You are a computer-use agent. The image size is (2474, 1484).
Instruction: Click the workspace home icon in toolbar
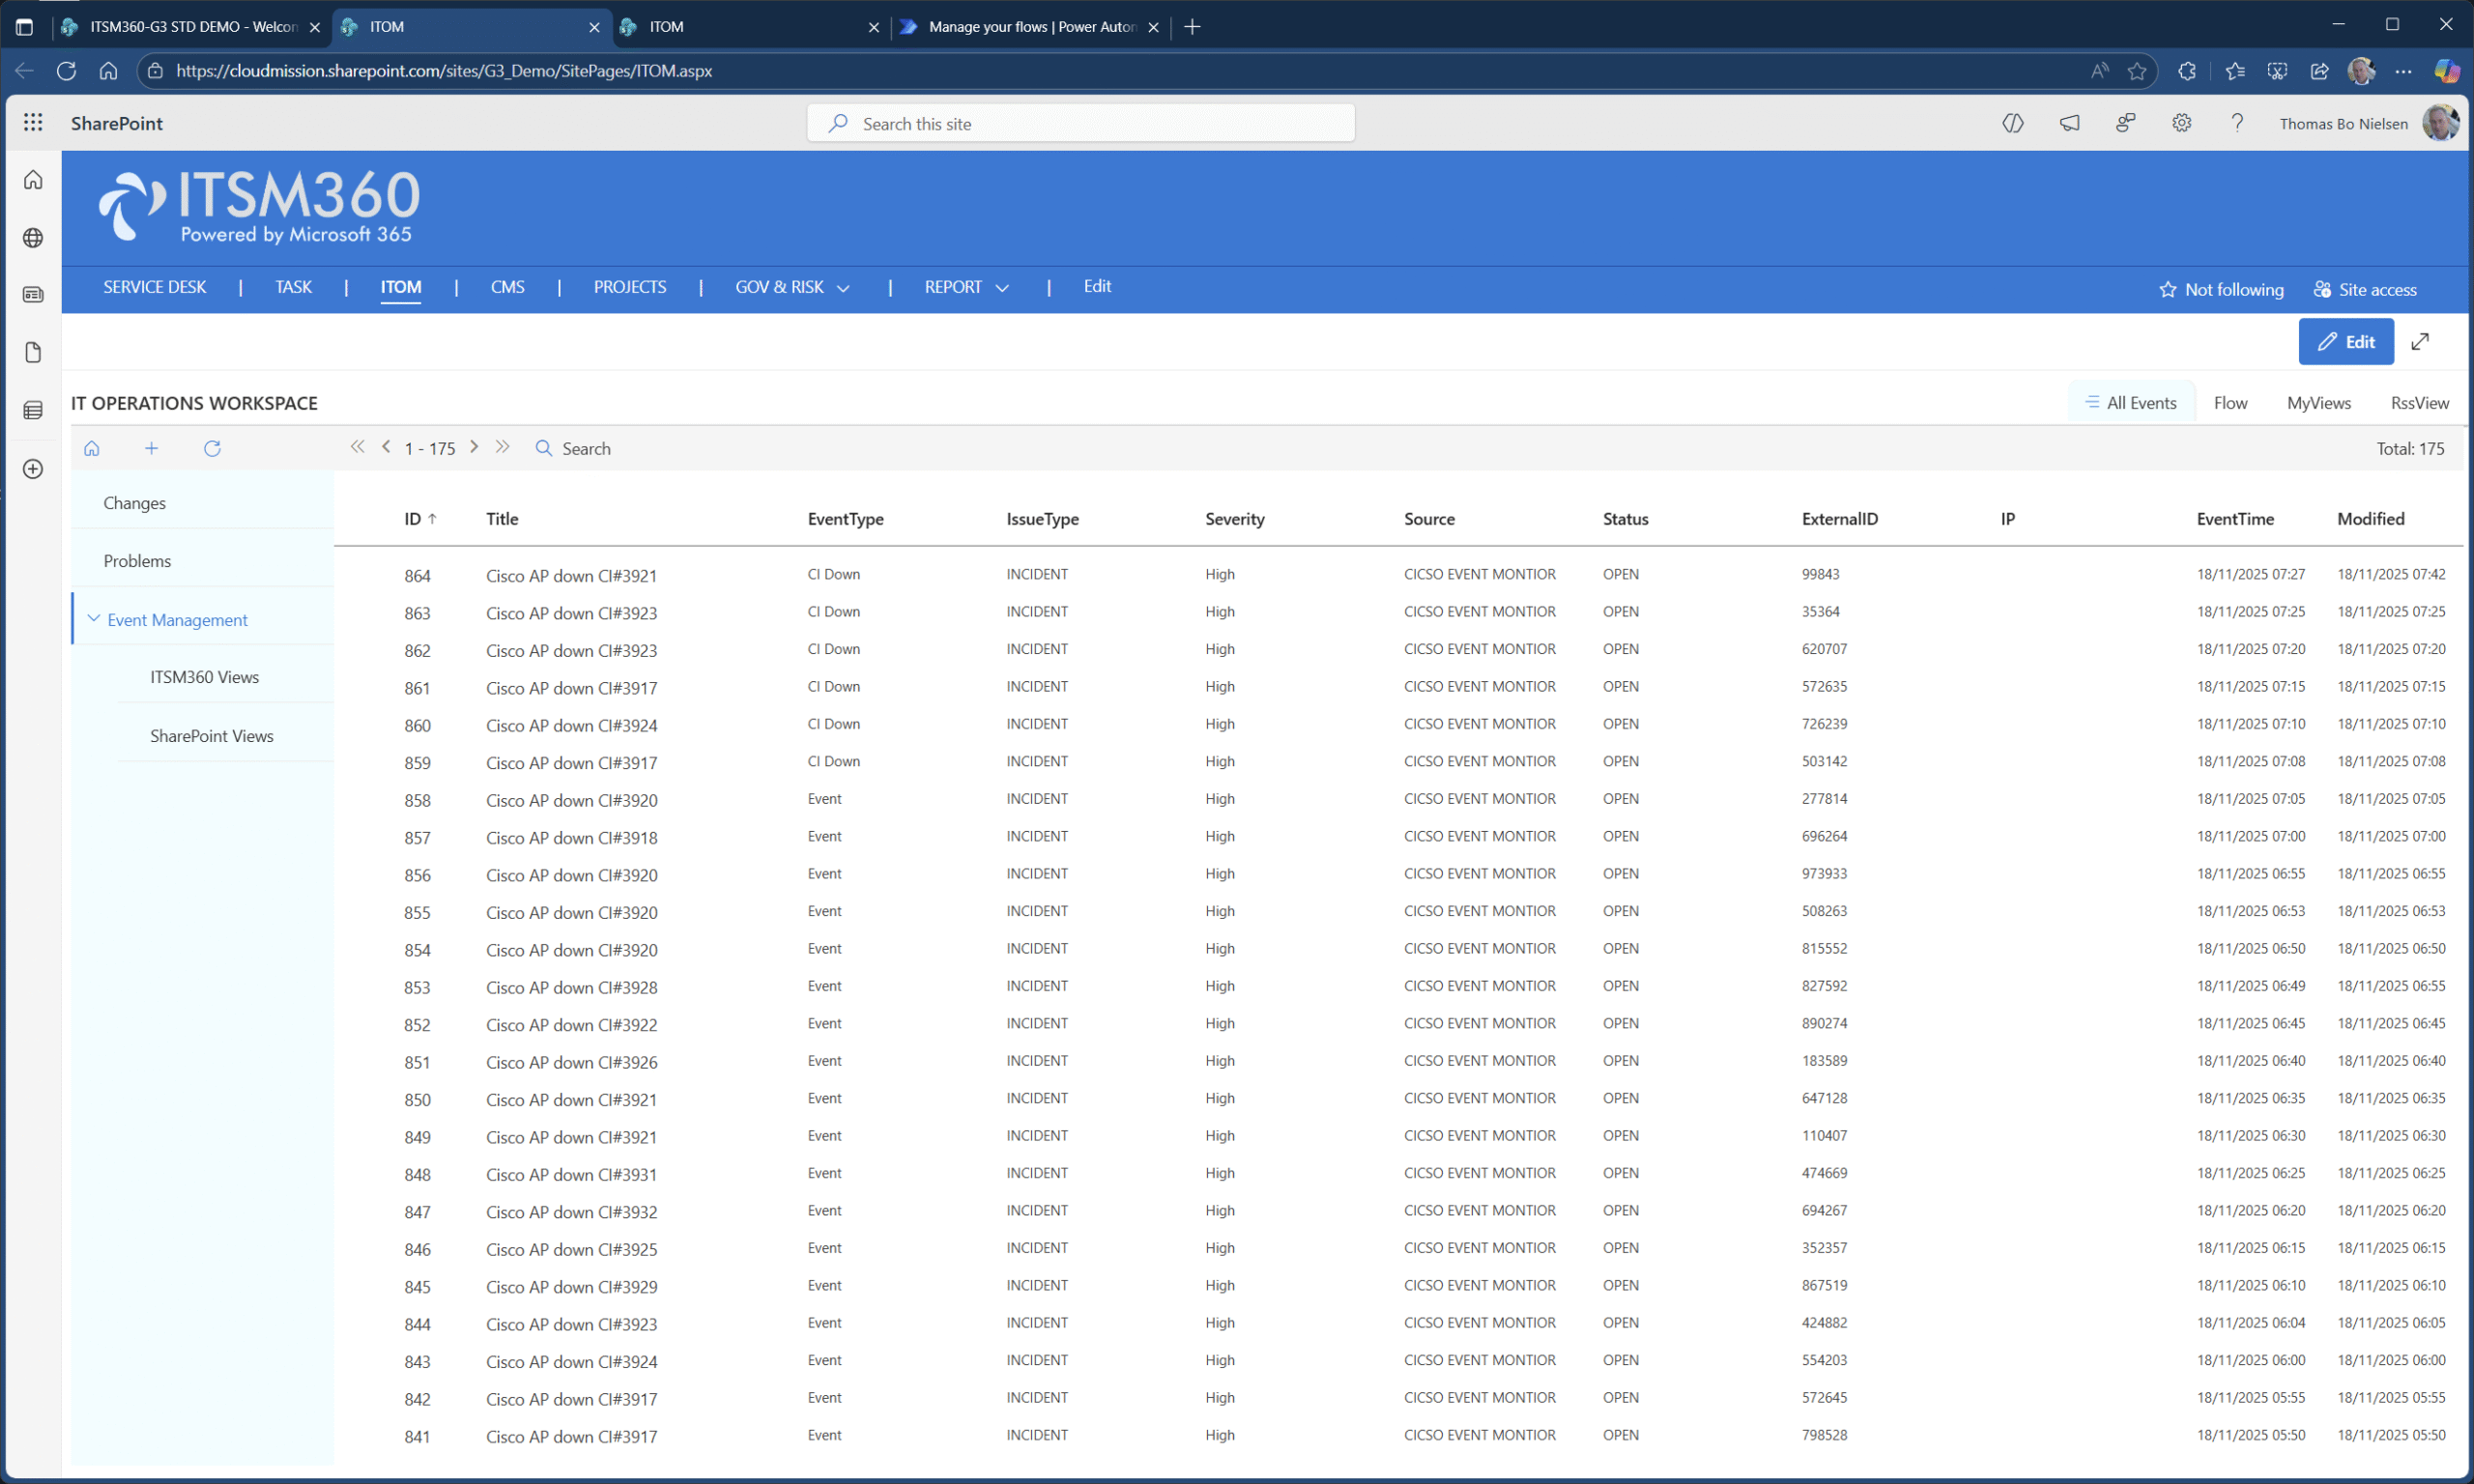92,448
